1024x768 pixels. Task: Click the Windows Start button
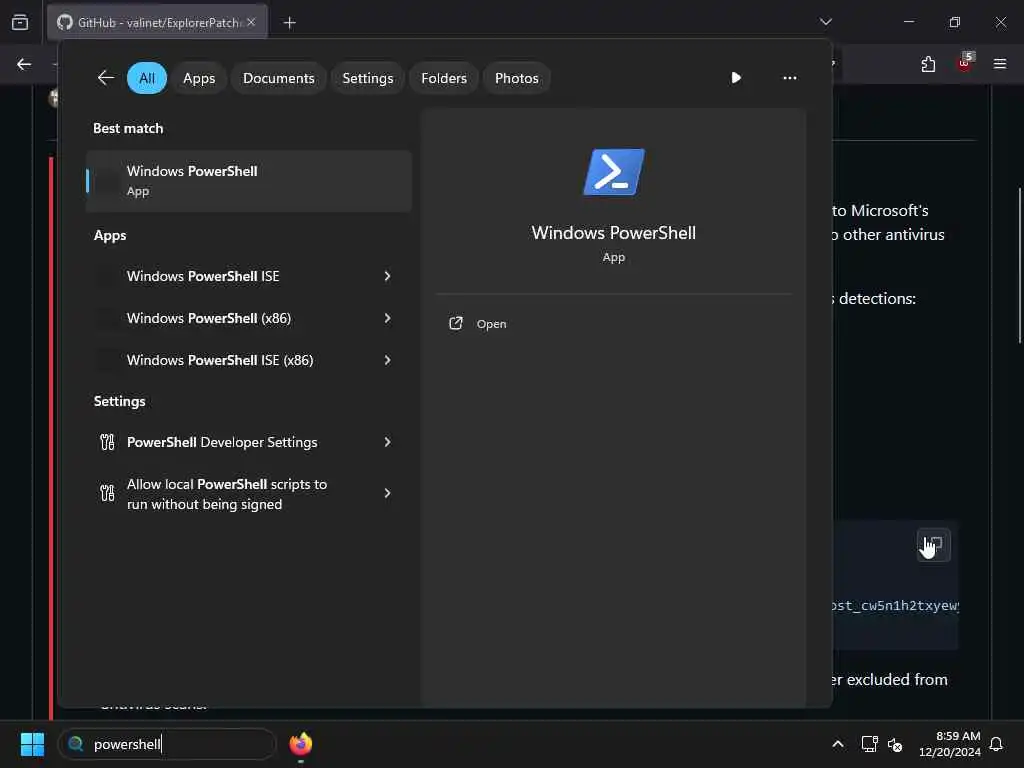pos(32,744)
